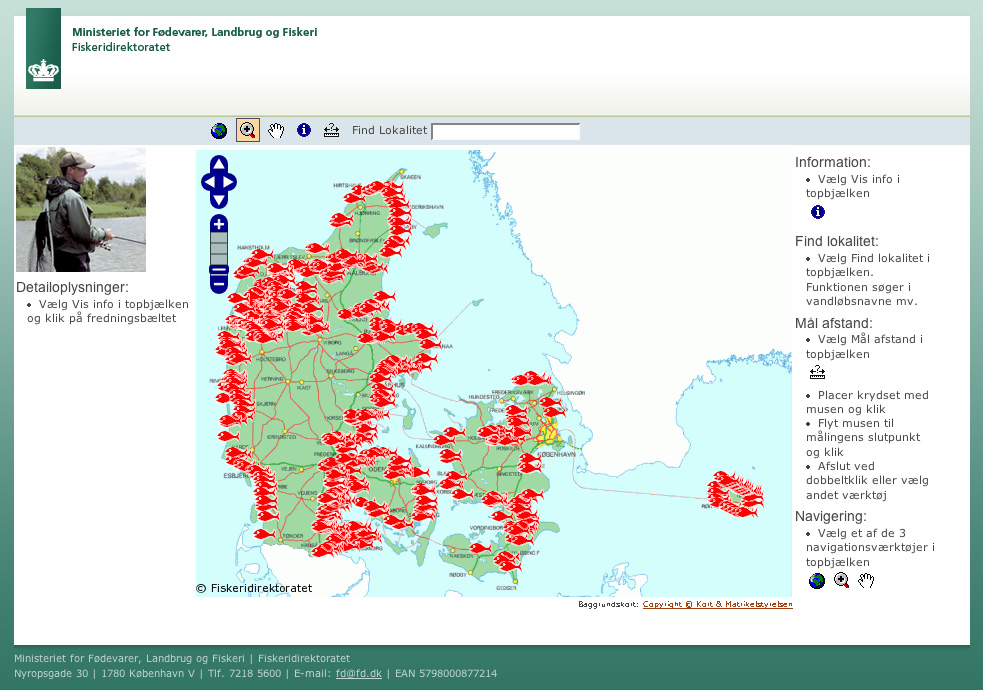Pan the map up with the up arrow
Screen dimensions: 983x690
(219, 164)
